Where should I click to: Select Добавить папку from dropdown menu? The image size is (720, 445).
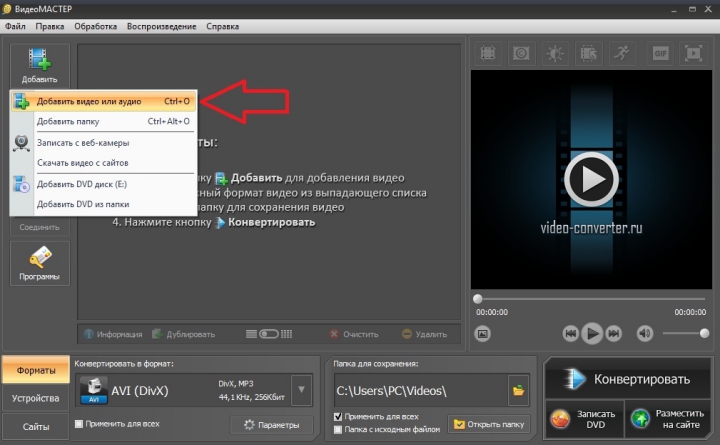(x=104, y=121)
